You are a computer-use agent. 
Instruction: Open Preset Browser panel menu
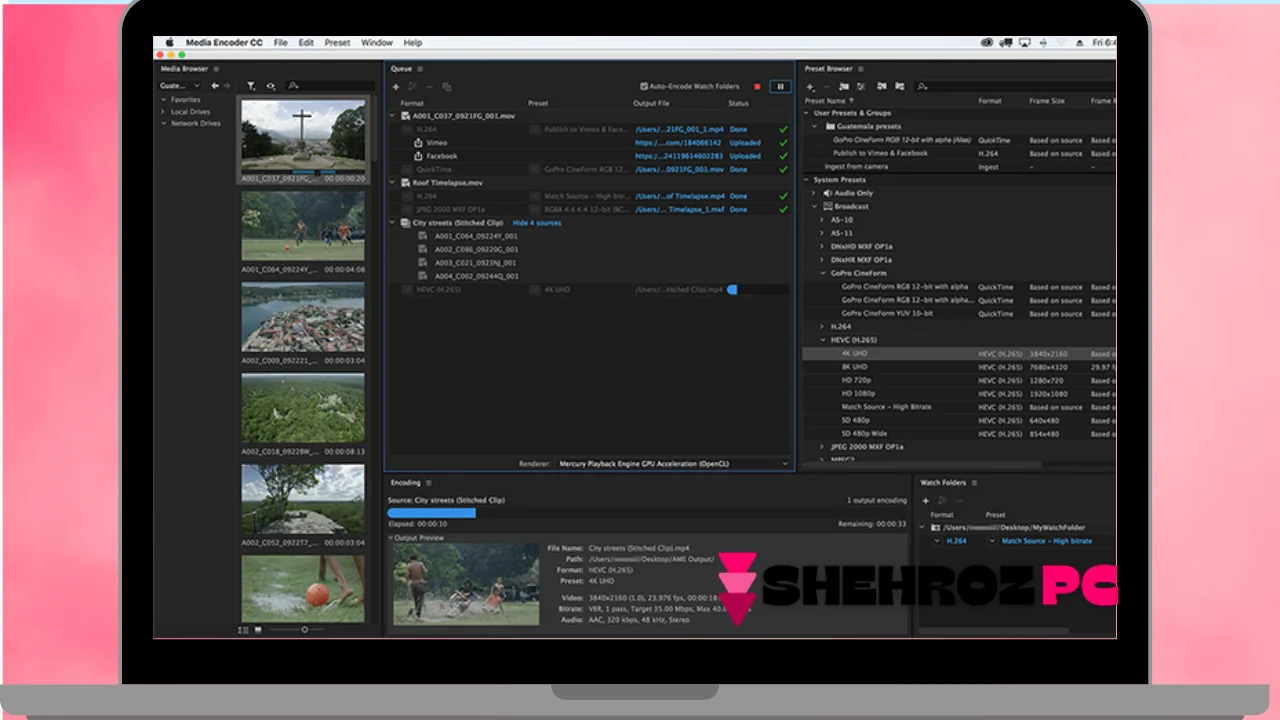pyautogui.click(x=862, y=69)
